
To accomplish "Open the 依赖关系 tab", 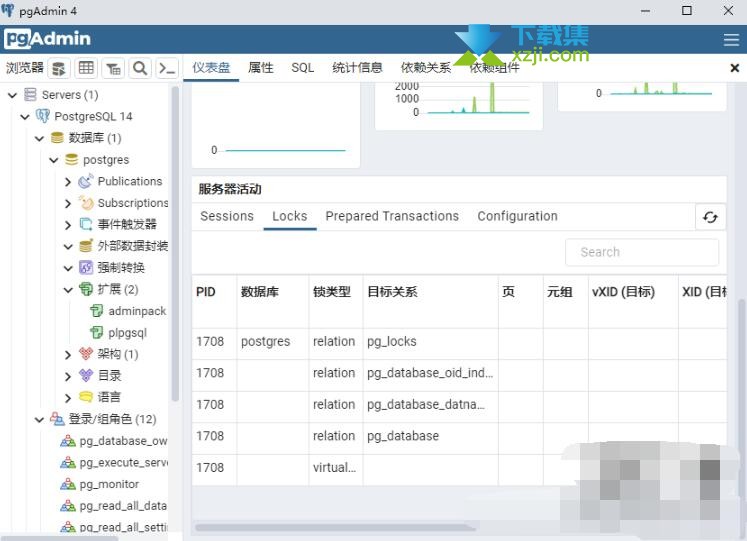I will [x=426, y=68].
